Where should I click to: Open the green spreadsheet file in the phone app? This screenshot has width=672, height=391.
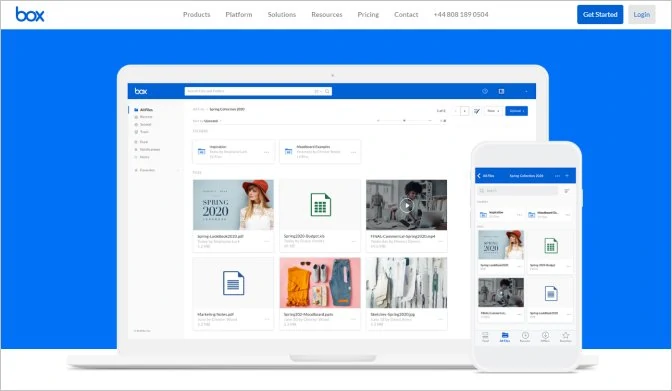click(551, 246)
